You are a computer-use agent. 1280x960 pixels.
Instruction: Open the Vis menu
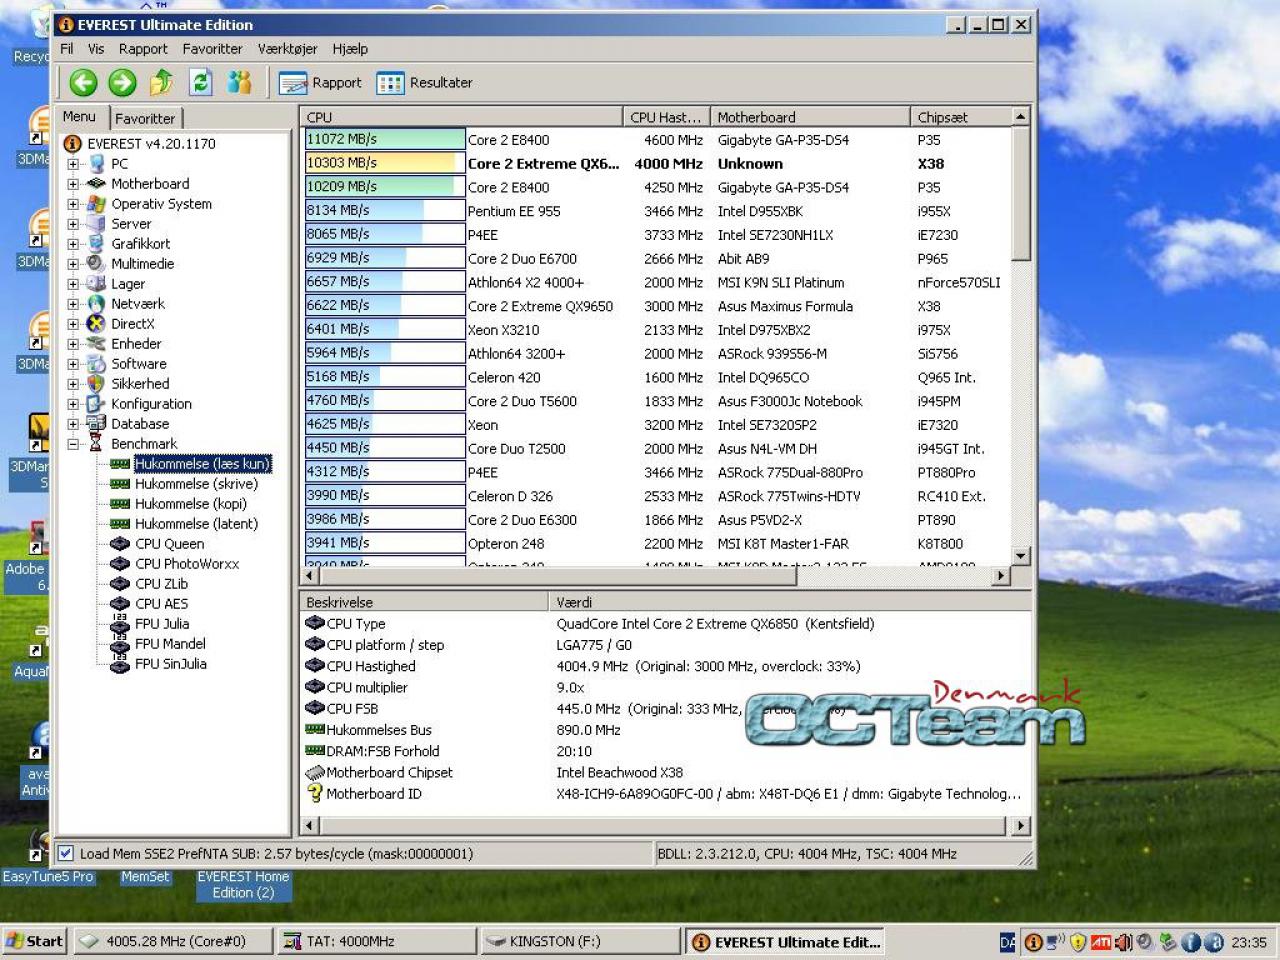click(96, 49)
